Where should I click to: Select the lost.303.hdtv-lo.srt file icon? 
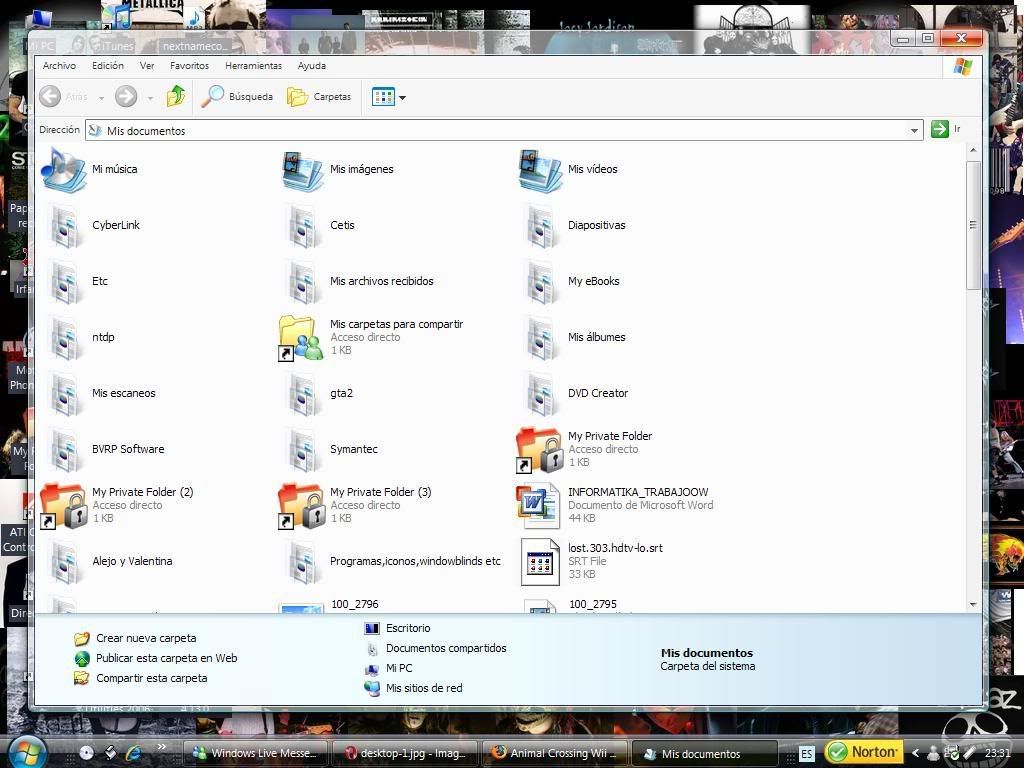(x=540, y=562)
